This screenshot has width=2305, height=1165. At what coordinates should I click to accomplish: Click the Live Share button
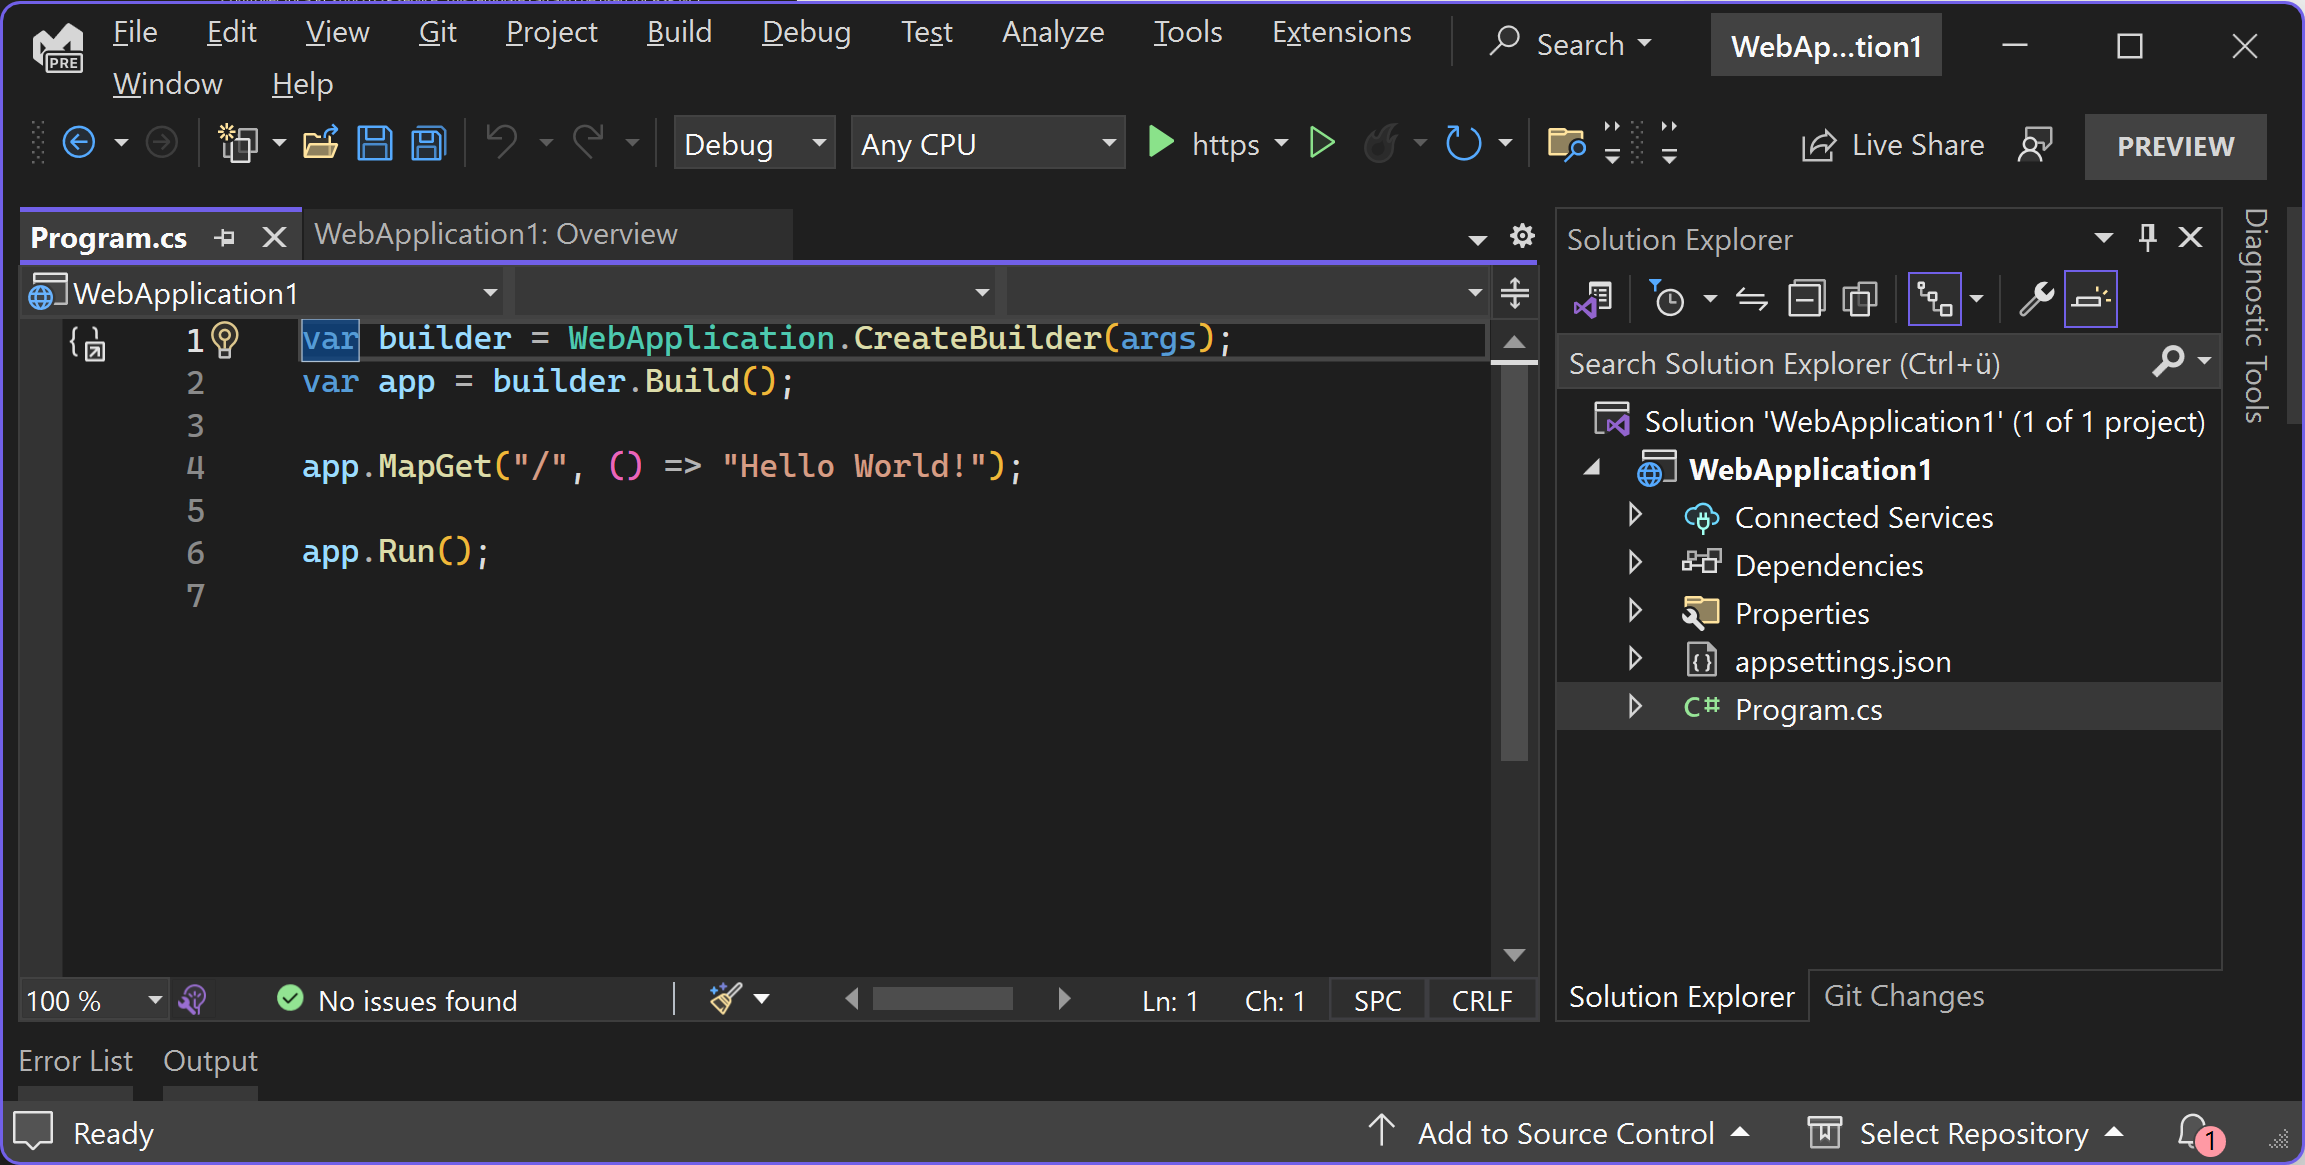tap(1893, 145)
